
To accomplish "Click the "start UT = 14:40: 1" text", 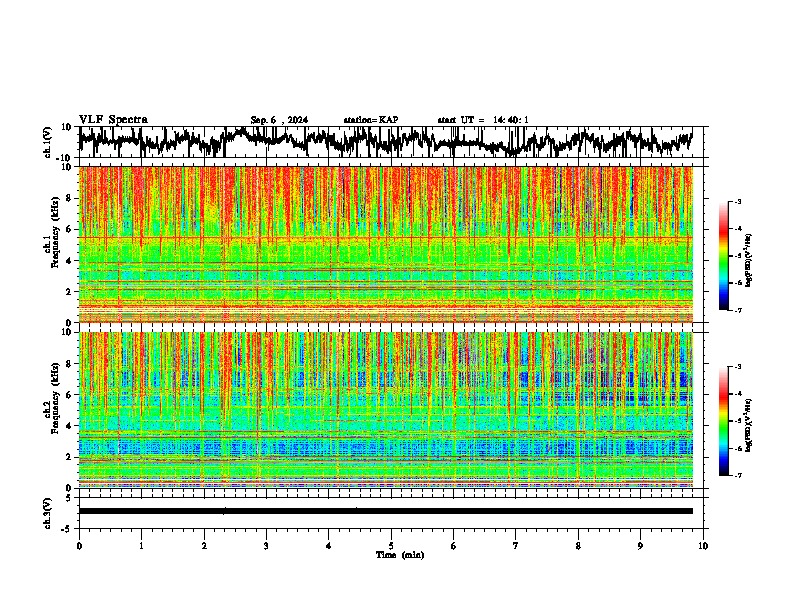I will coord(483,120).
